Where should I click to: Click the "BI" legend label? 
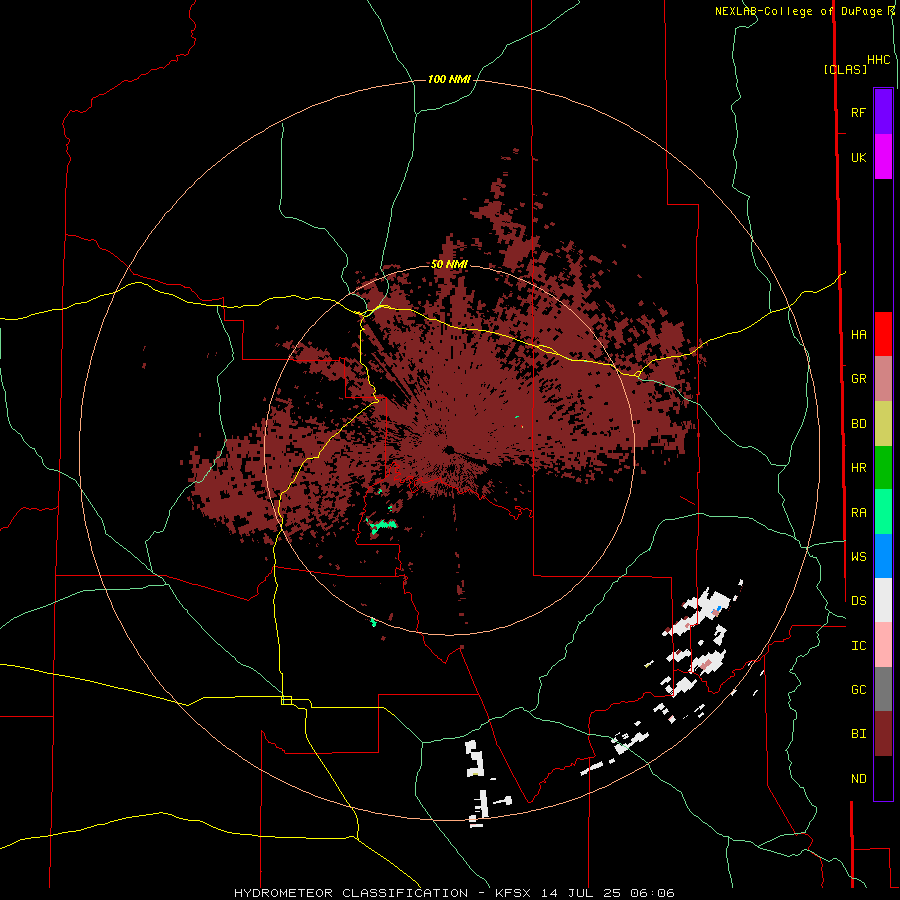point(858,734)
